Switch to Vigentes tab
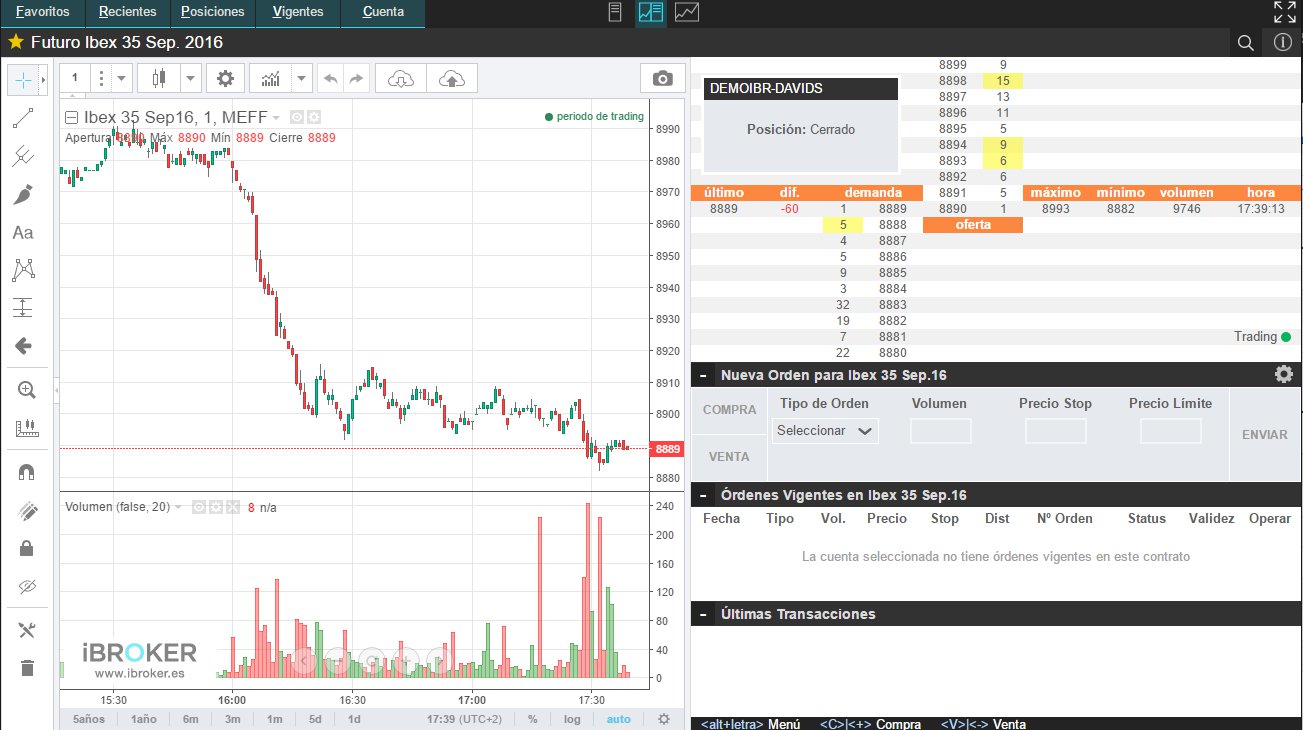 click(298, 12)
